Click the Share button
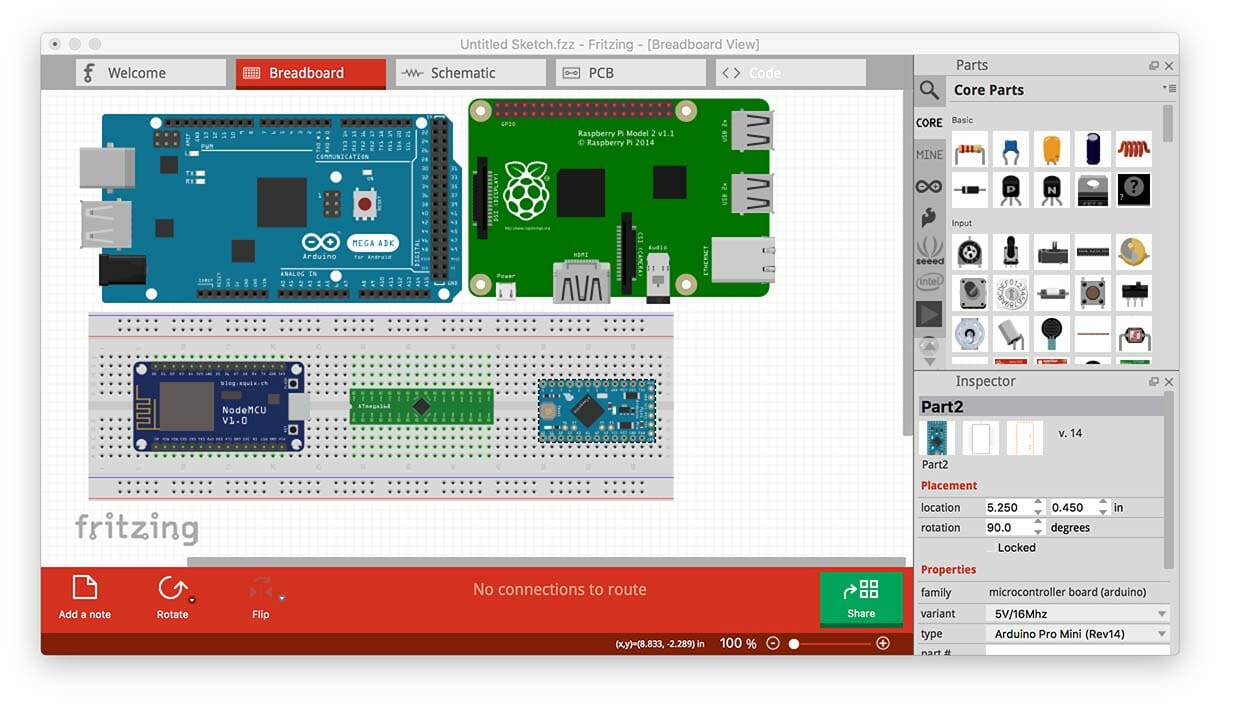1247x706 pixels. click(x=861, y=598)
